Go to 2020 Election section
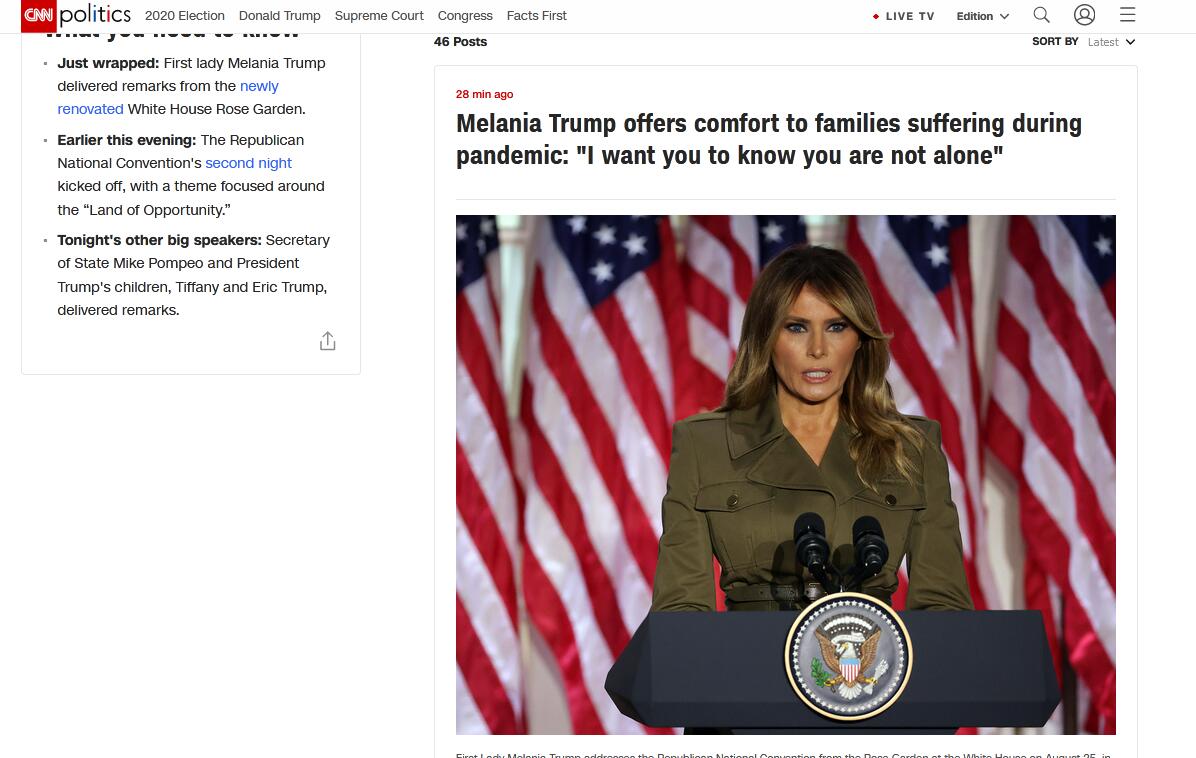The height and width of the screenshot is (758, 1196). (x=185, y=15)
